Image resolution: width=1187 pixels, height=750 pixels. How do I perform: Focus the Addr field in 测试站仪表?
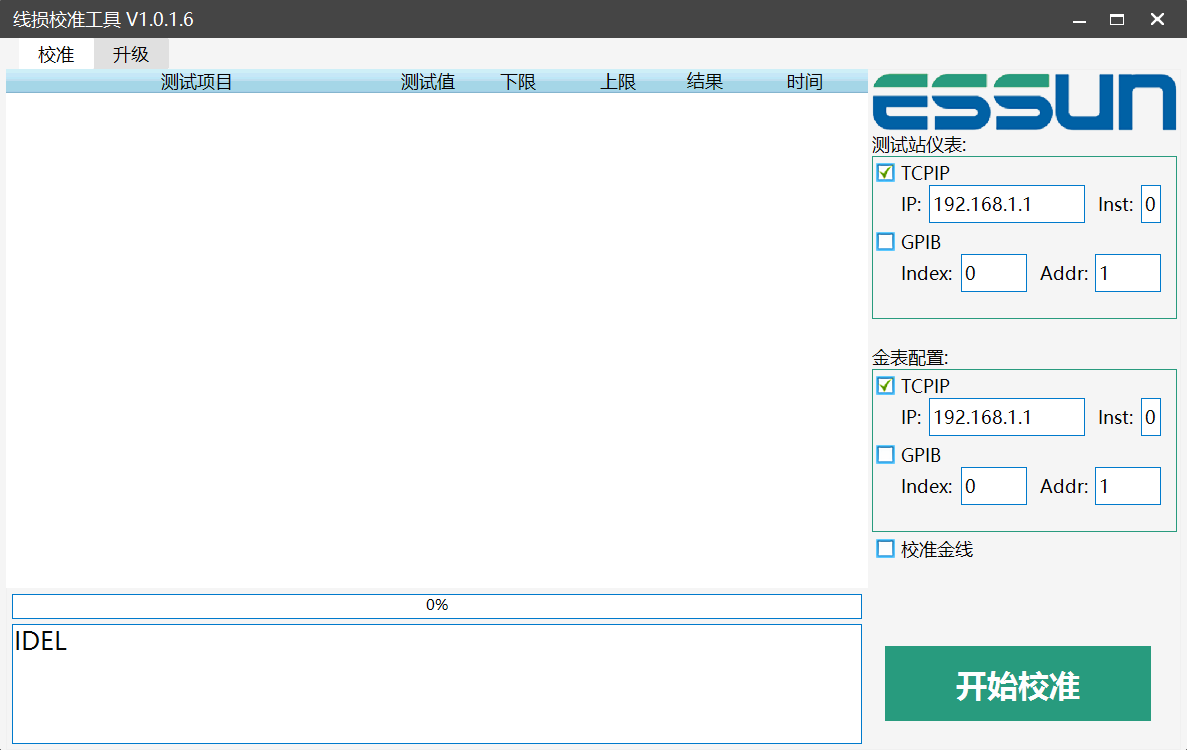1127,273
